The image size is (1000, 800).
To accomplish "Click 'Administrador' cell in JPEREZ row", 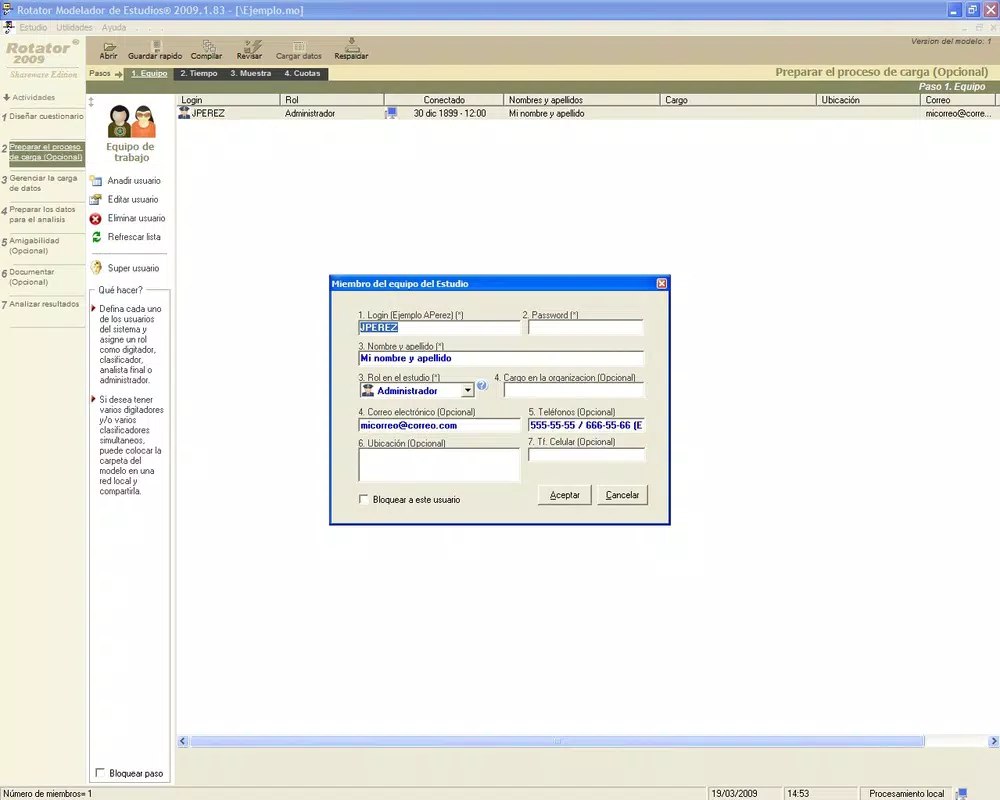I will (x=310, y=114).
